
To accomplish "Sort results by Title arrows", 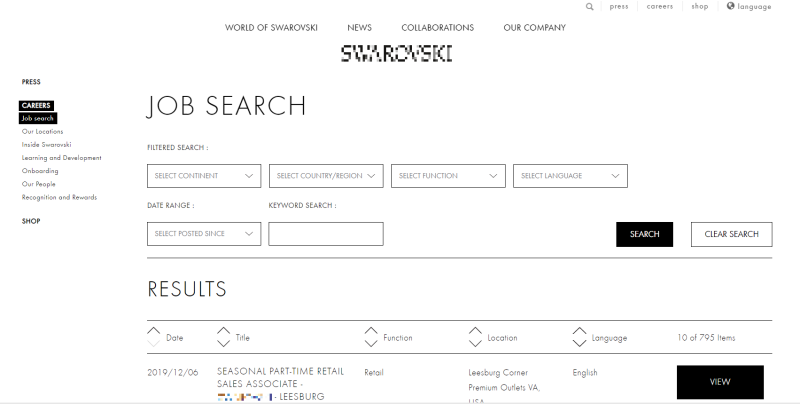I will 223,337.
